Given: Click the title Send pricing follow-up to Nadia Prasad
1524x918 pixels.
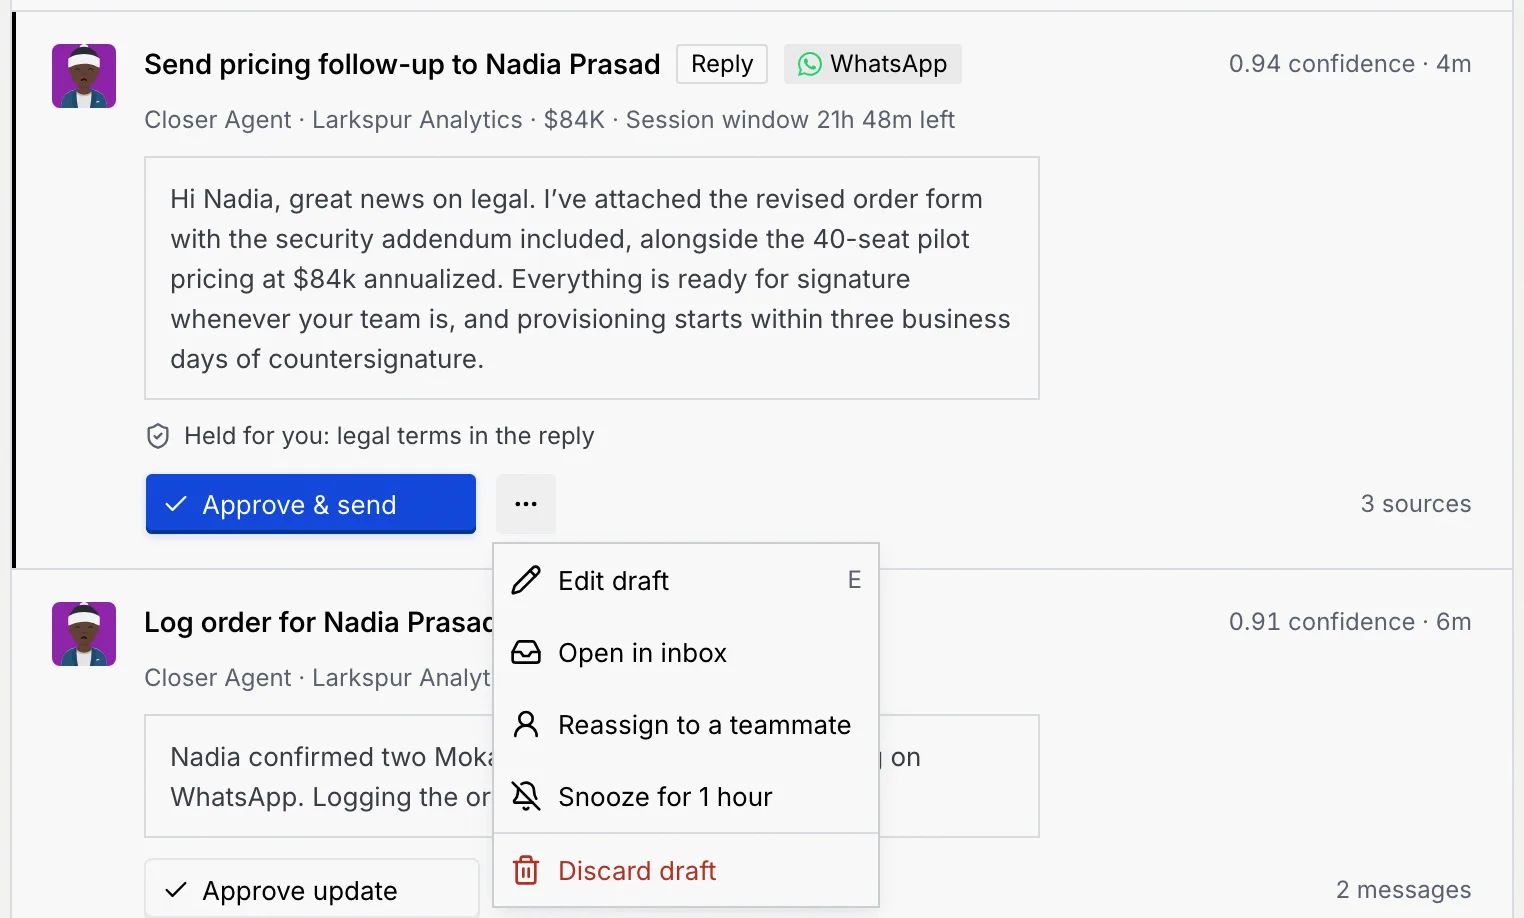Looking at the screenshot, I should [x=402, y=64].
